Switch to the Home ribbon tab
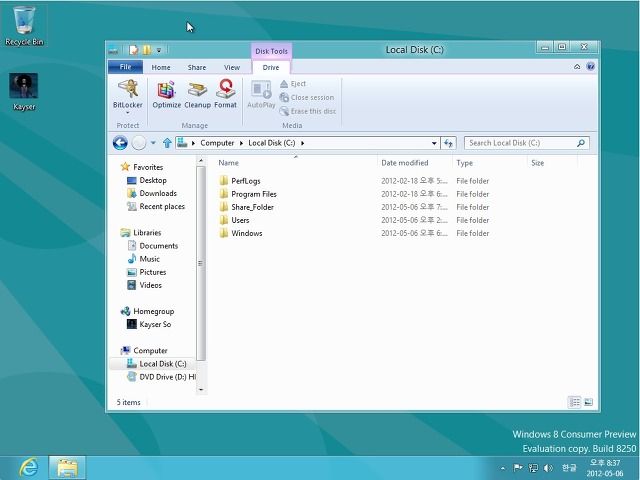Viewport: 640px width, 480px height. (161, 67)
